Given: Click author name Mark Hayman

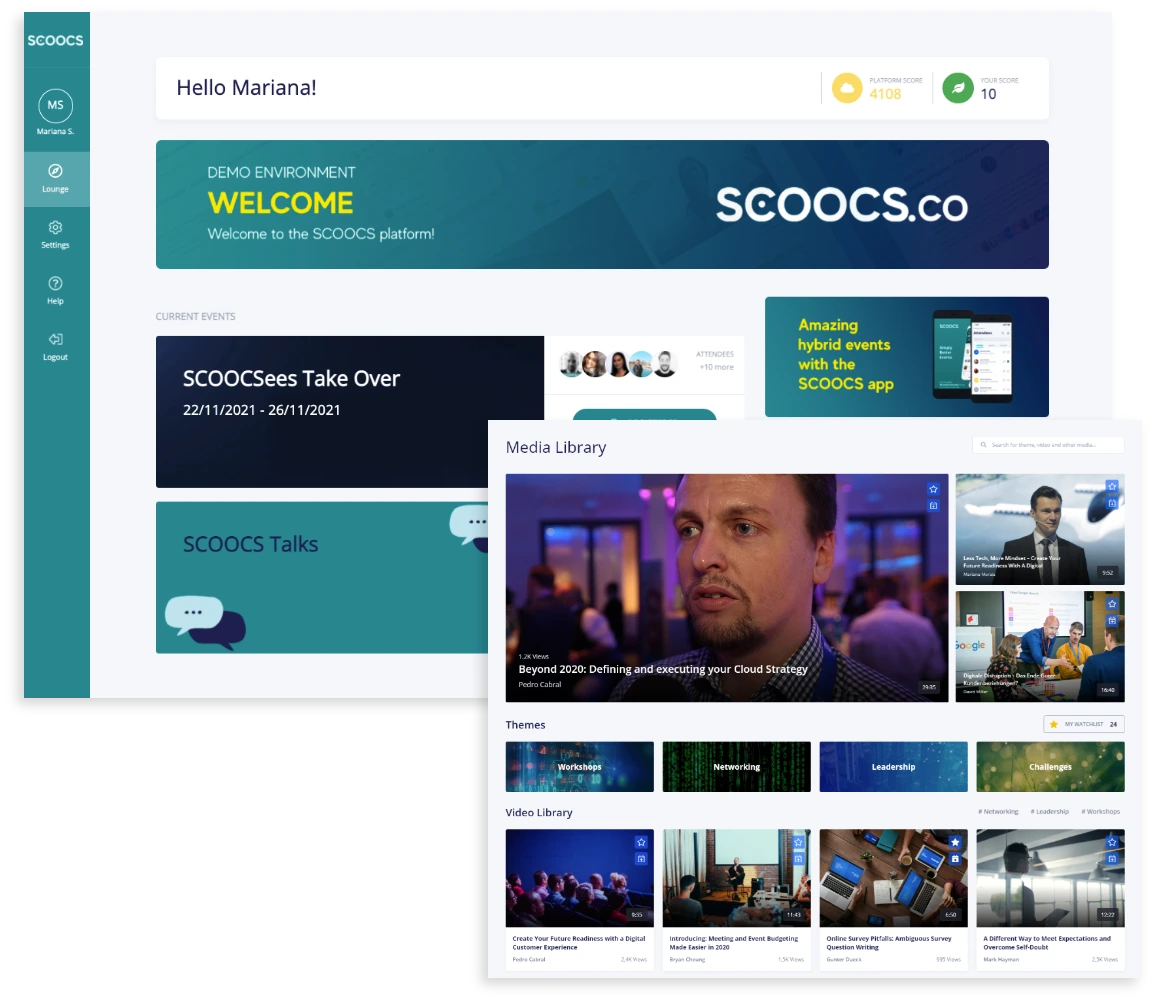Looking at the screenshot, I should click(x=1001, y=959).
